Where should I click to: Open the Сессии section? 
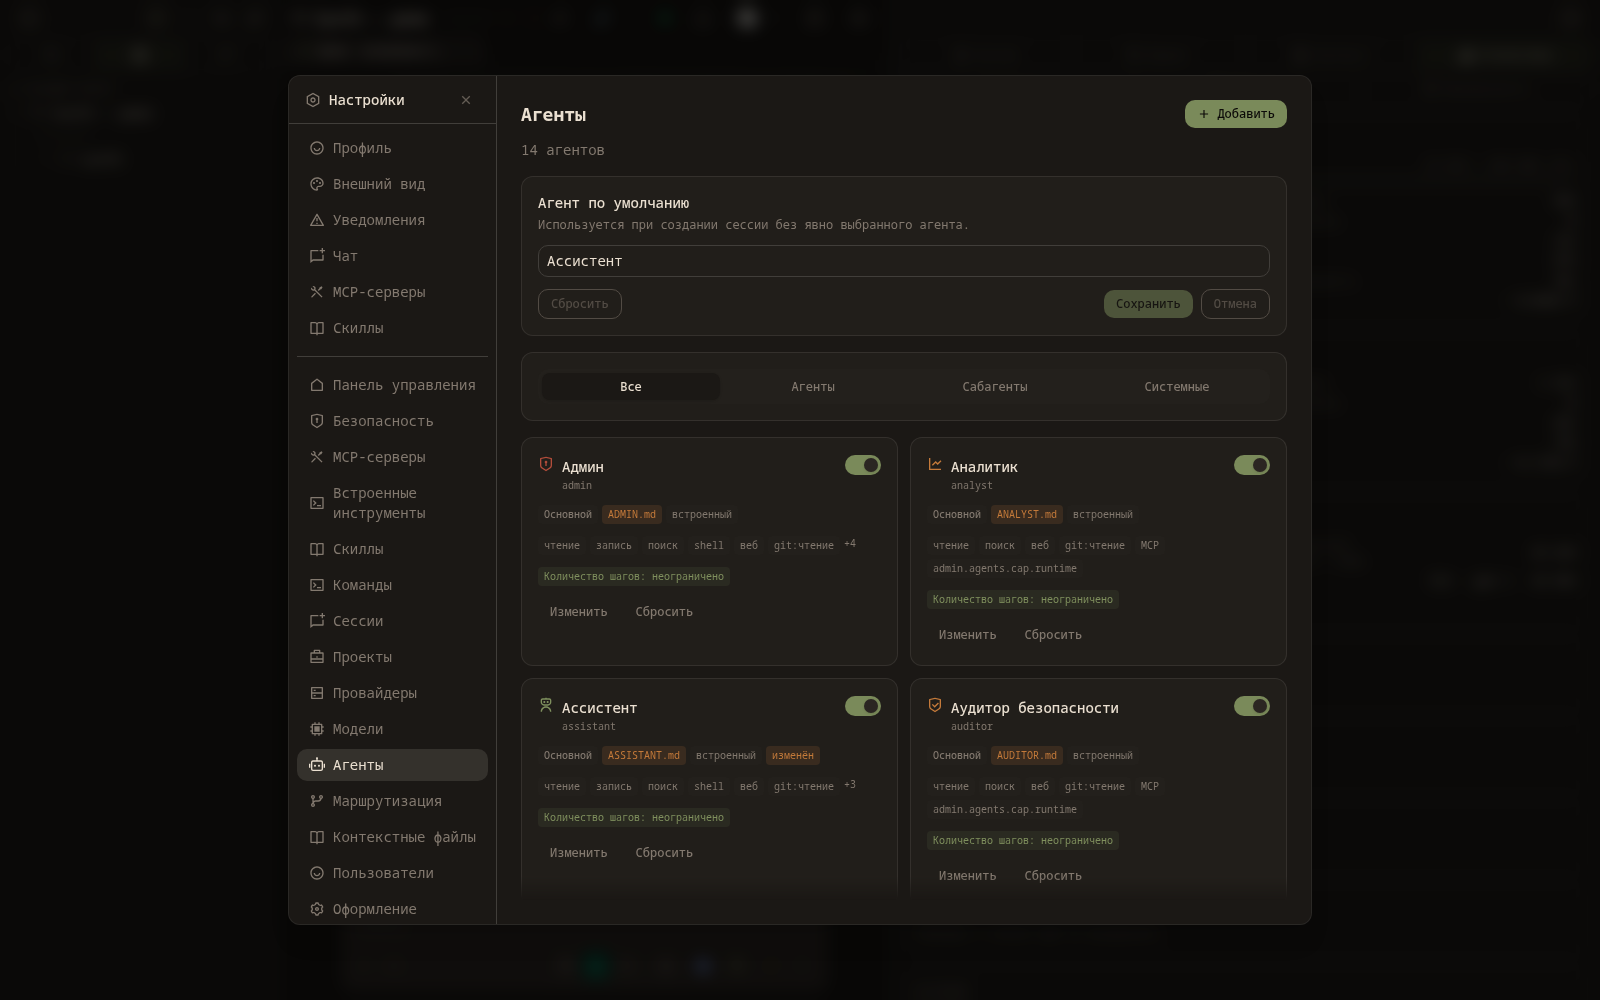392,621
